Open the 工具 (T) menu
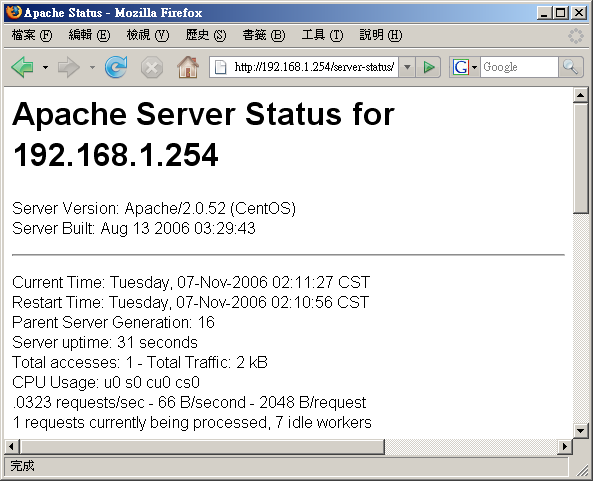The width and height of the screenshot is (593, 481). (322, 36)
